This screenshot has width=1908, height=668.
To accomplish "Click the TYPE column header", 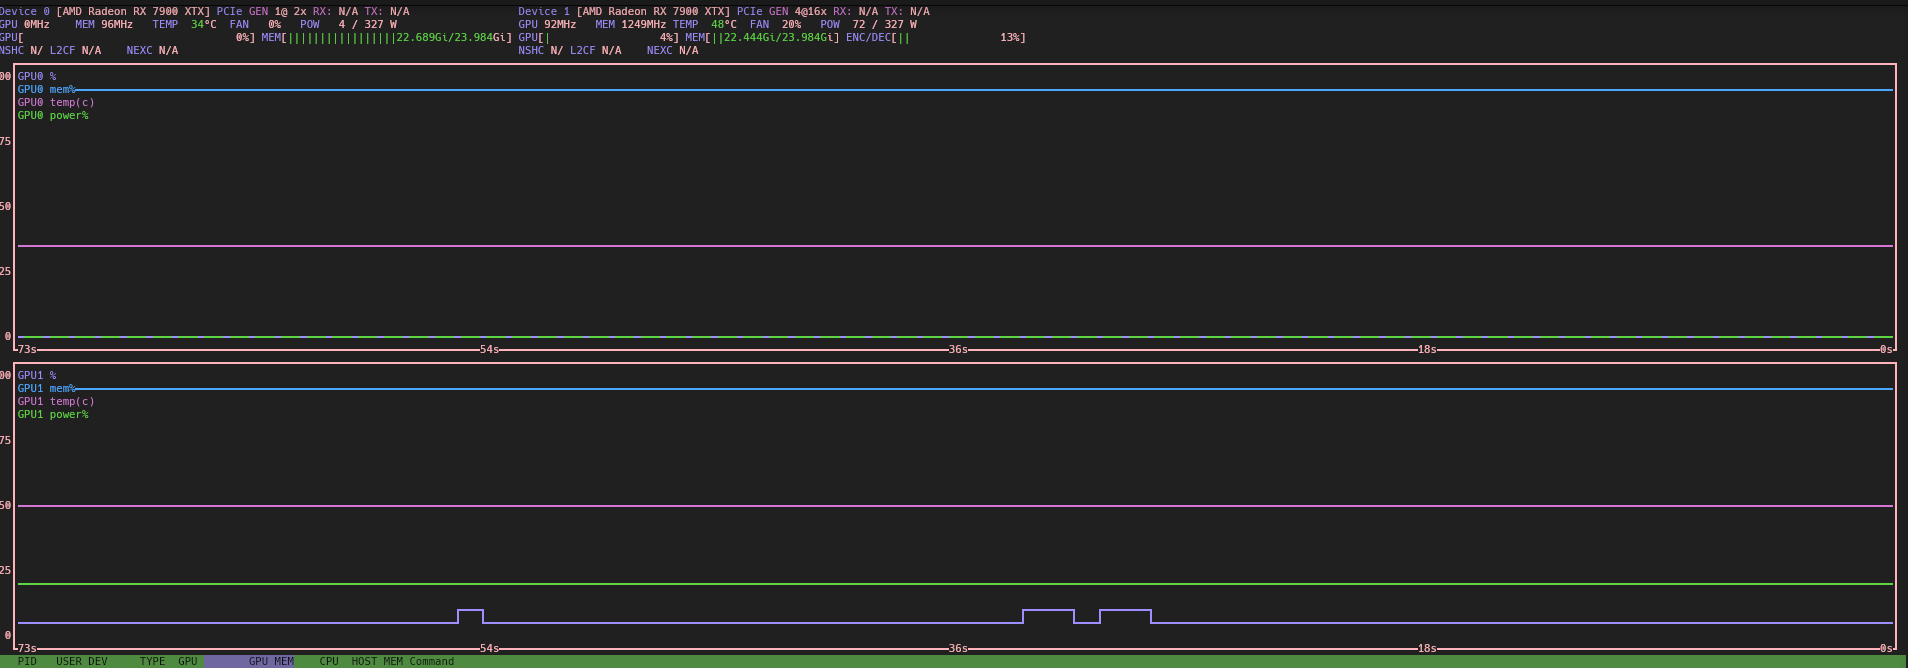I will tap(152, 661).
